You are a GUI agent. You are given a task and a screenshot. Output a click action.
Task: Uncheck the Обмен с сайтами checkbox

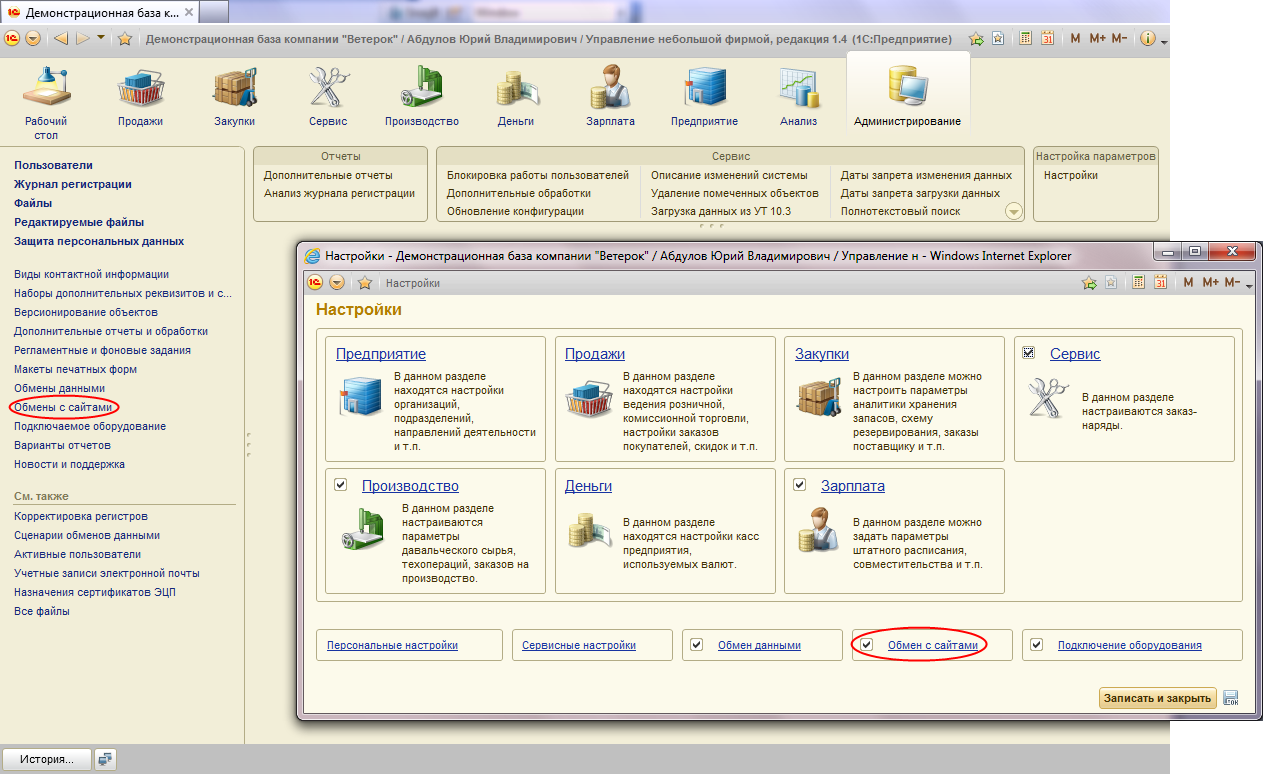(x=867, y=645)
